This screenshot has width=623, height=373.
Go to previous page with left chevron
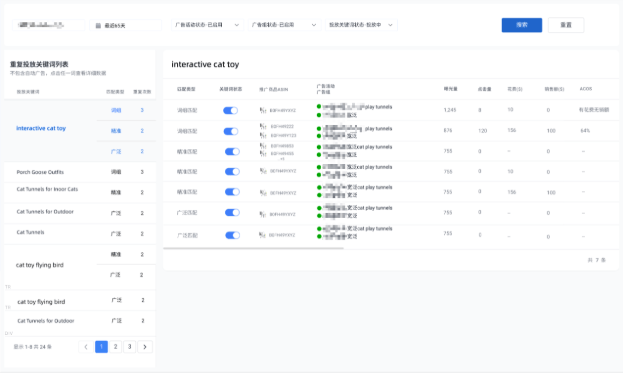point(86,347)
